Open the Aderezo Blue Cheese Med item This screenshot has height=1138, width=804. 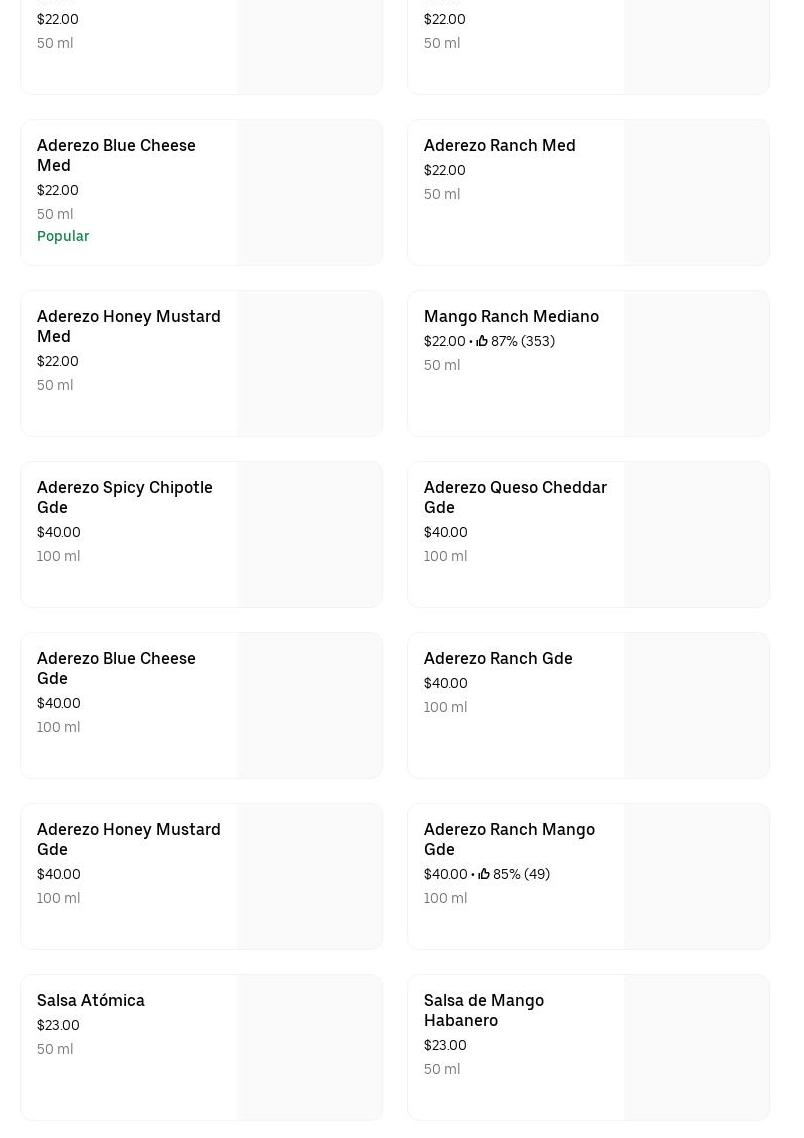click(x=116, y=155)
